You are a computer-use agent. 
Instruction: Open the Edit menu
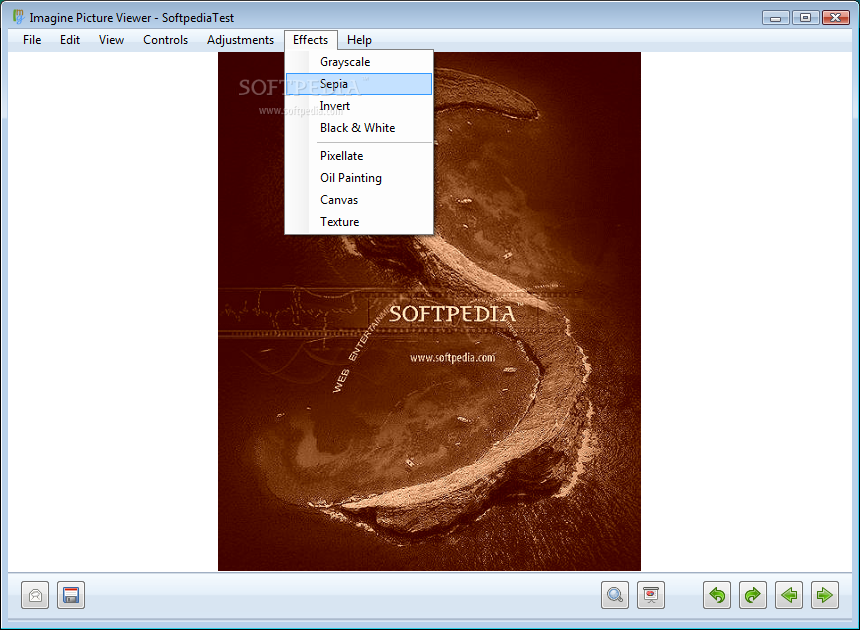(x=70, y=40)
